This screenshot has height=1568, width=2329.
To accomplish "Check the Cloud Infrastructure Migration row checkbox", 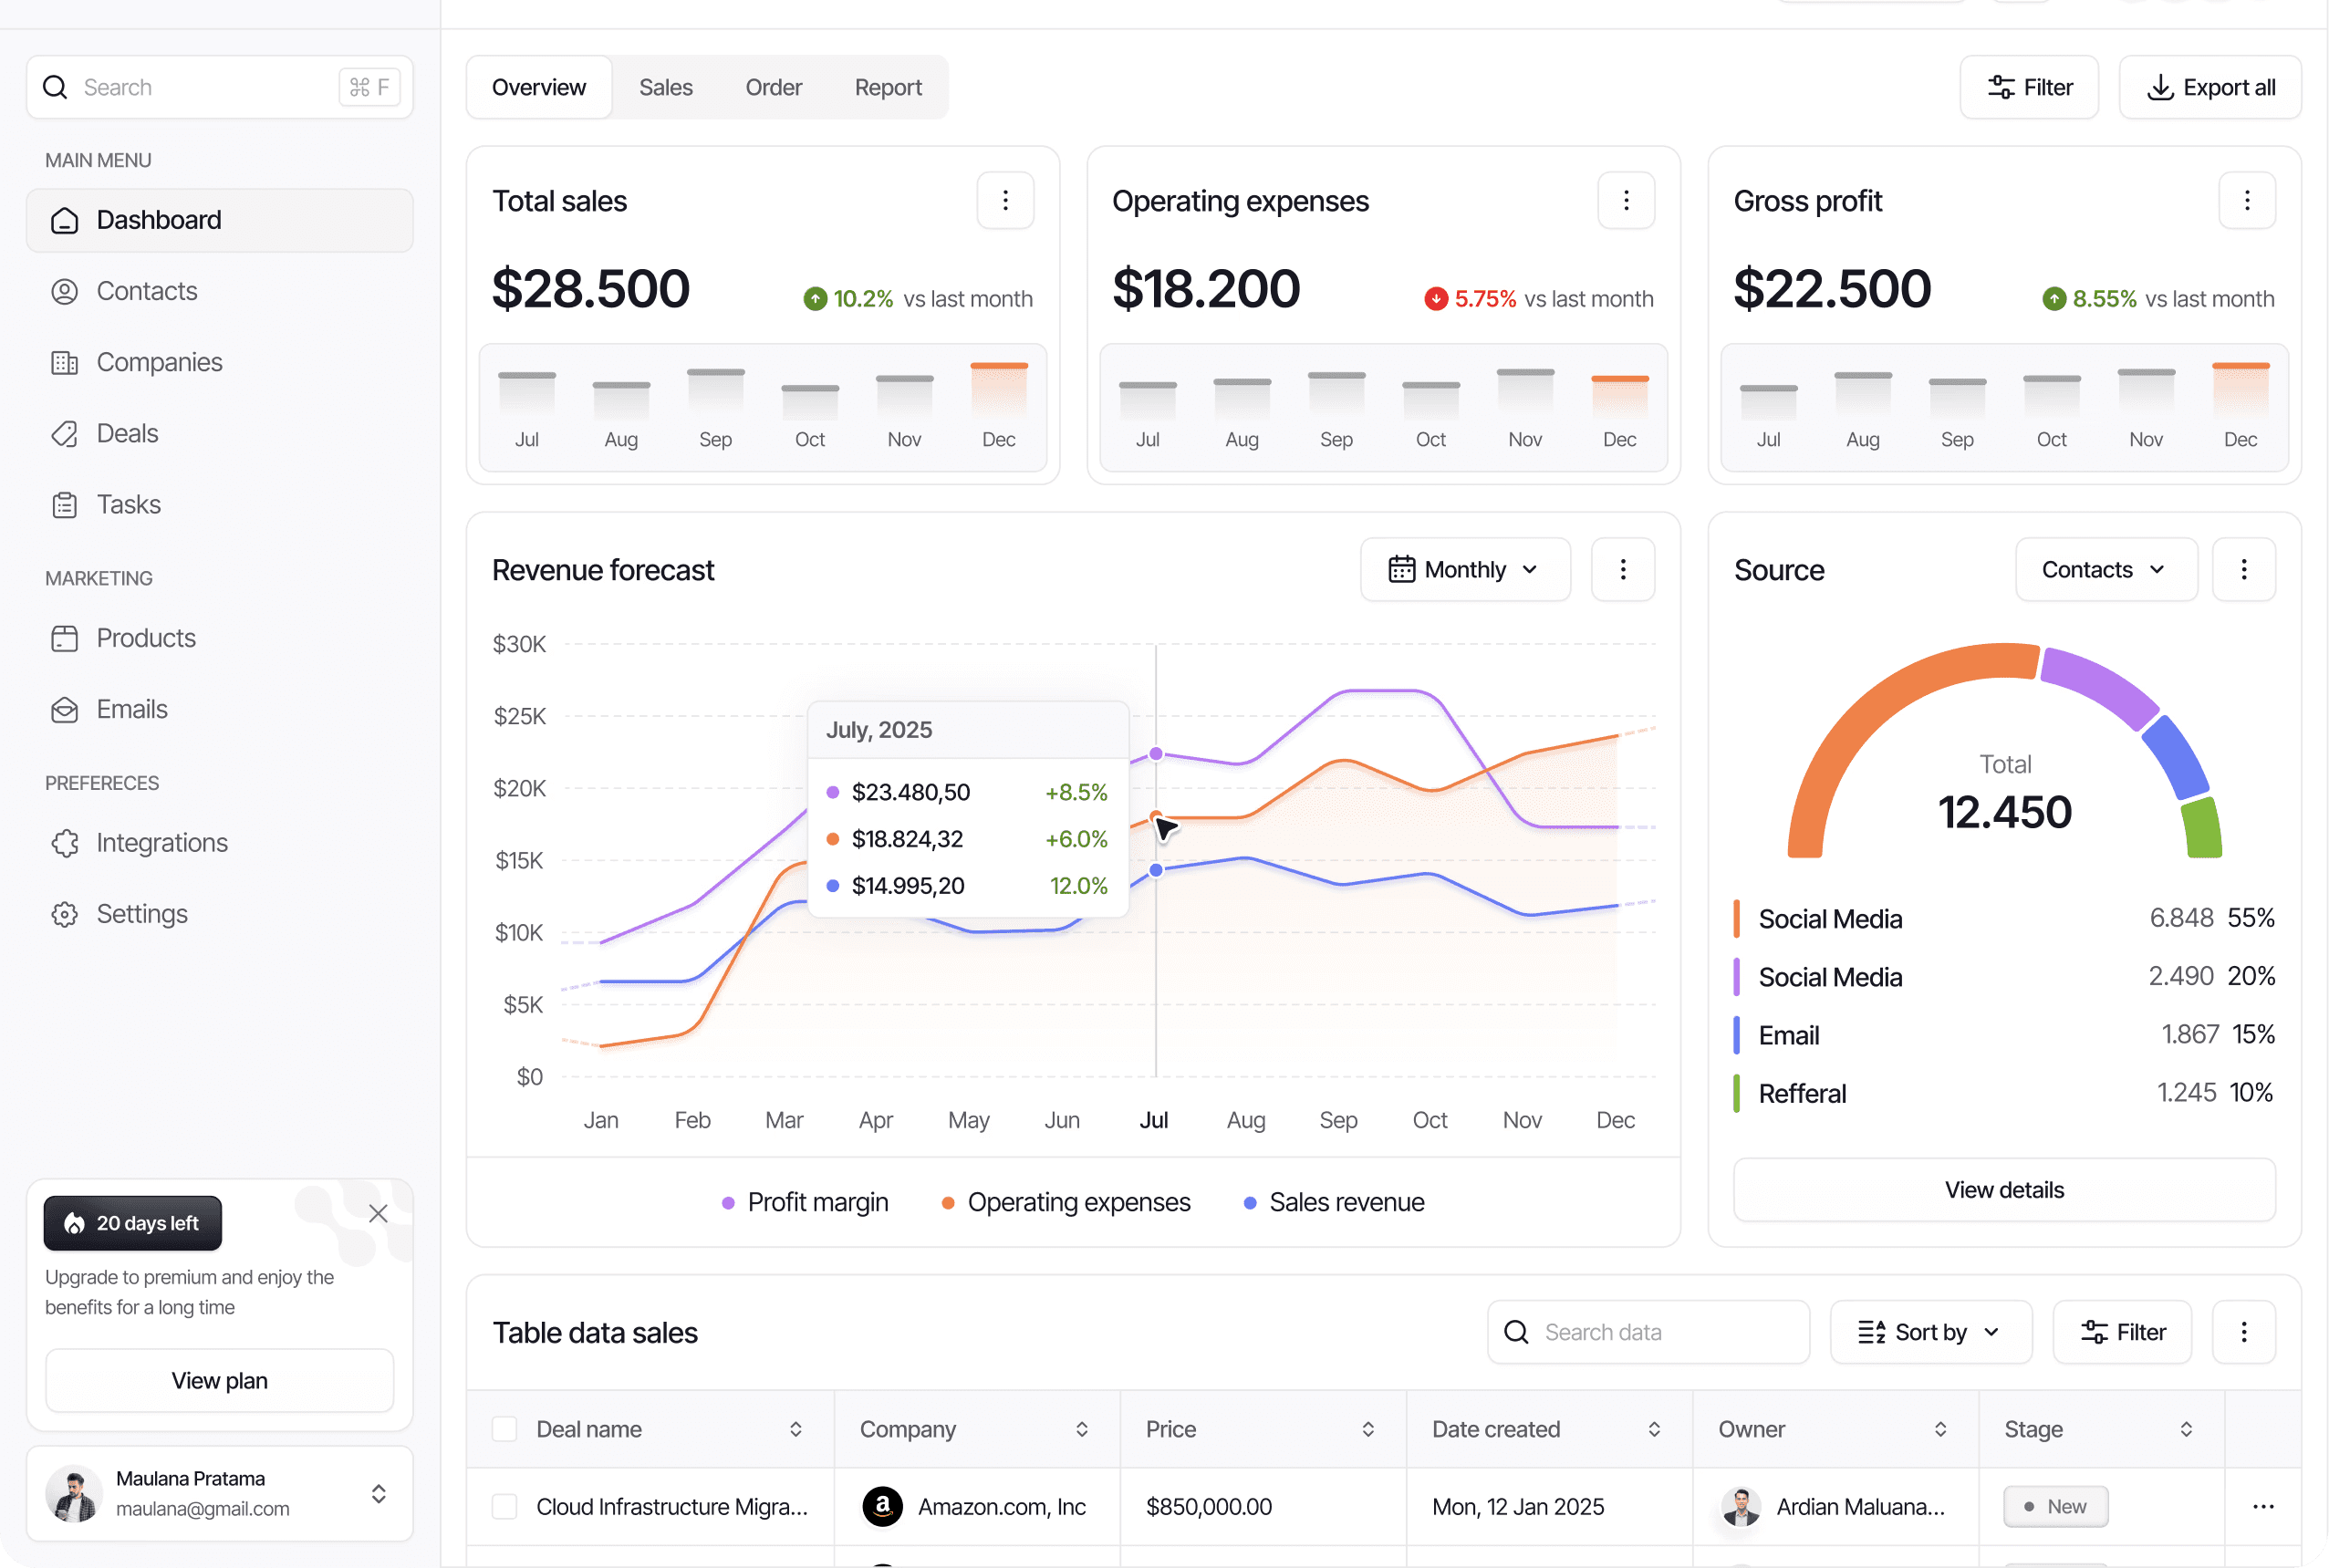I will [505, 1506].
